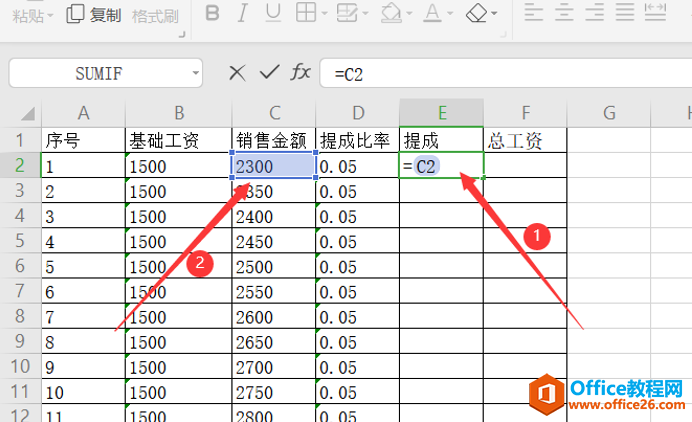Image resolution: width=692 pixels, height=422 pixels.
Task: Click 1500 in row 2
Action: click(179, 166)
